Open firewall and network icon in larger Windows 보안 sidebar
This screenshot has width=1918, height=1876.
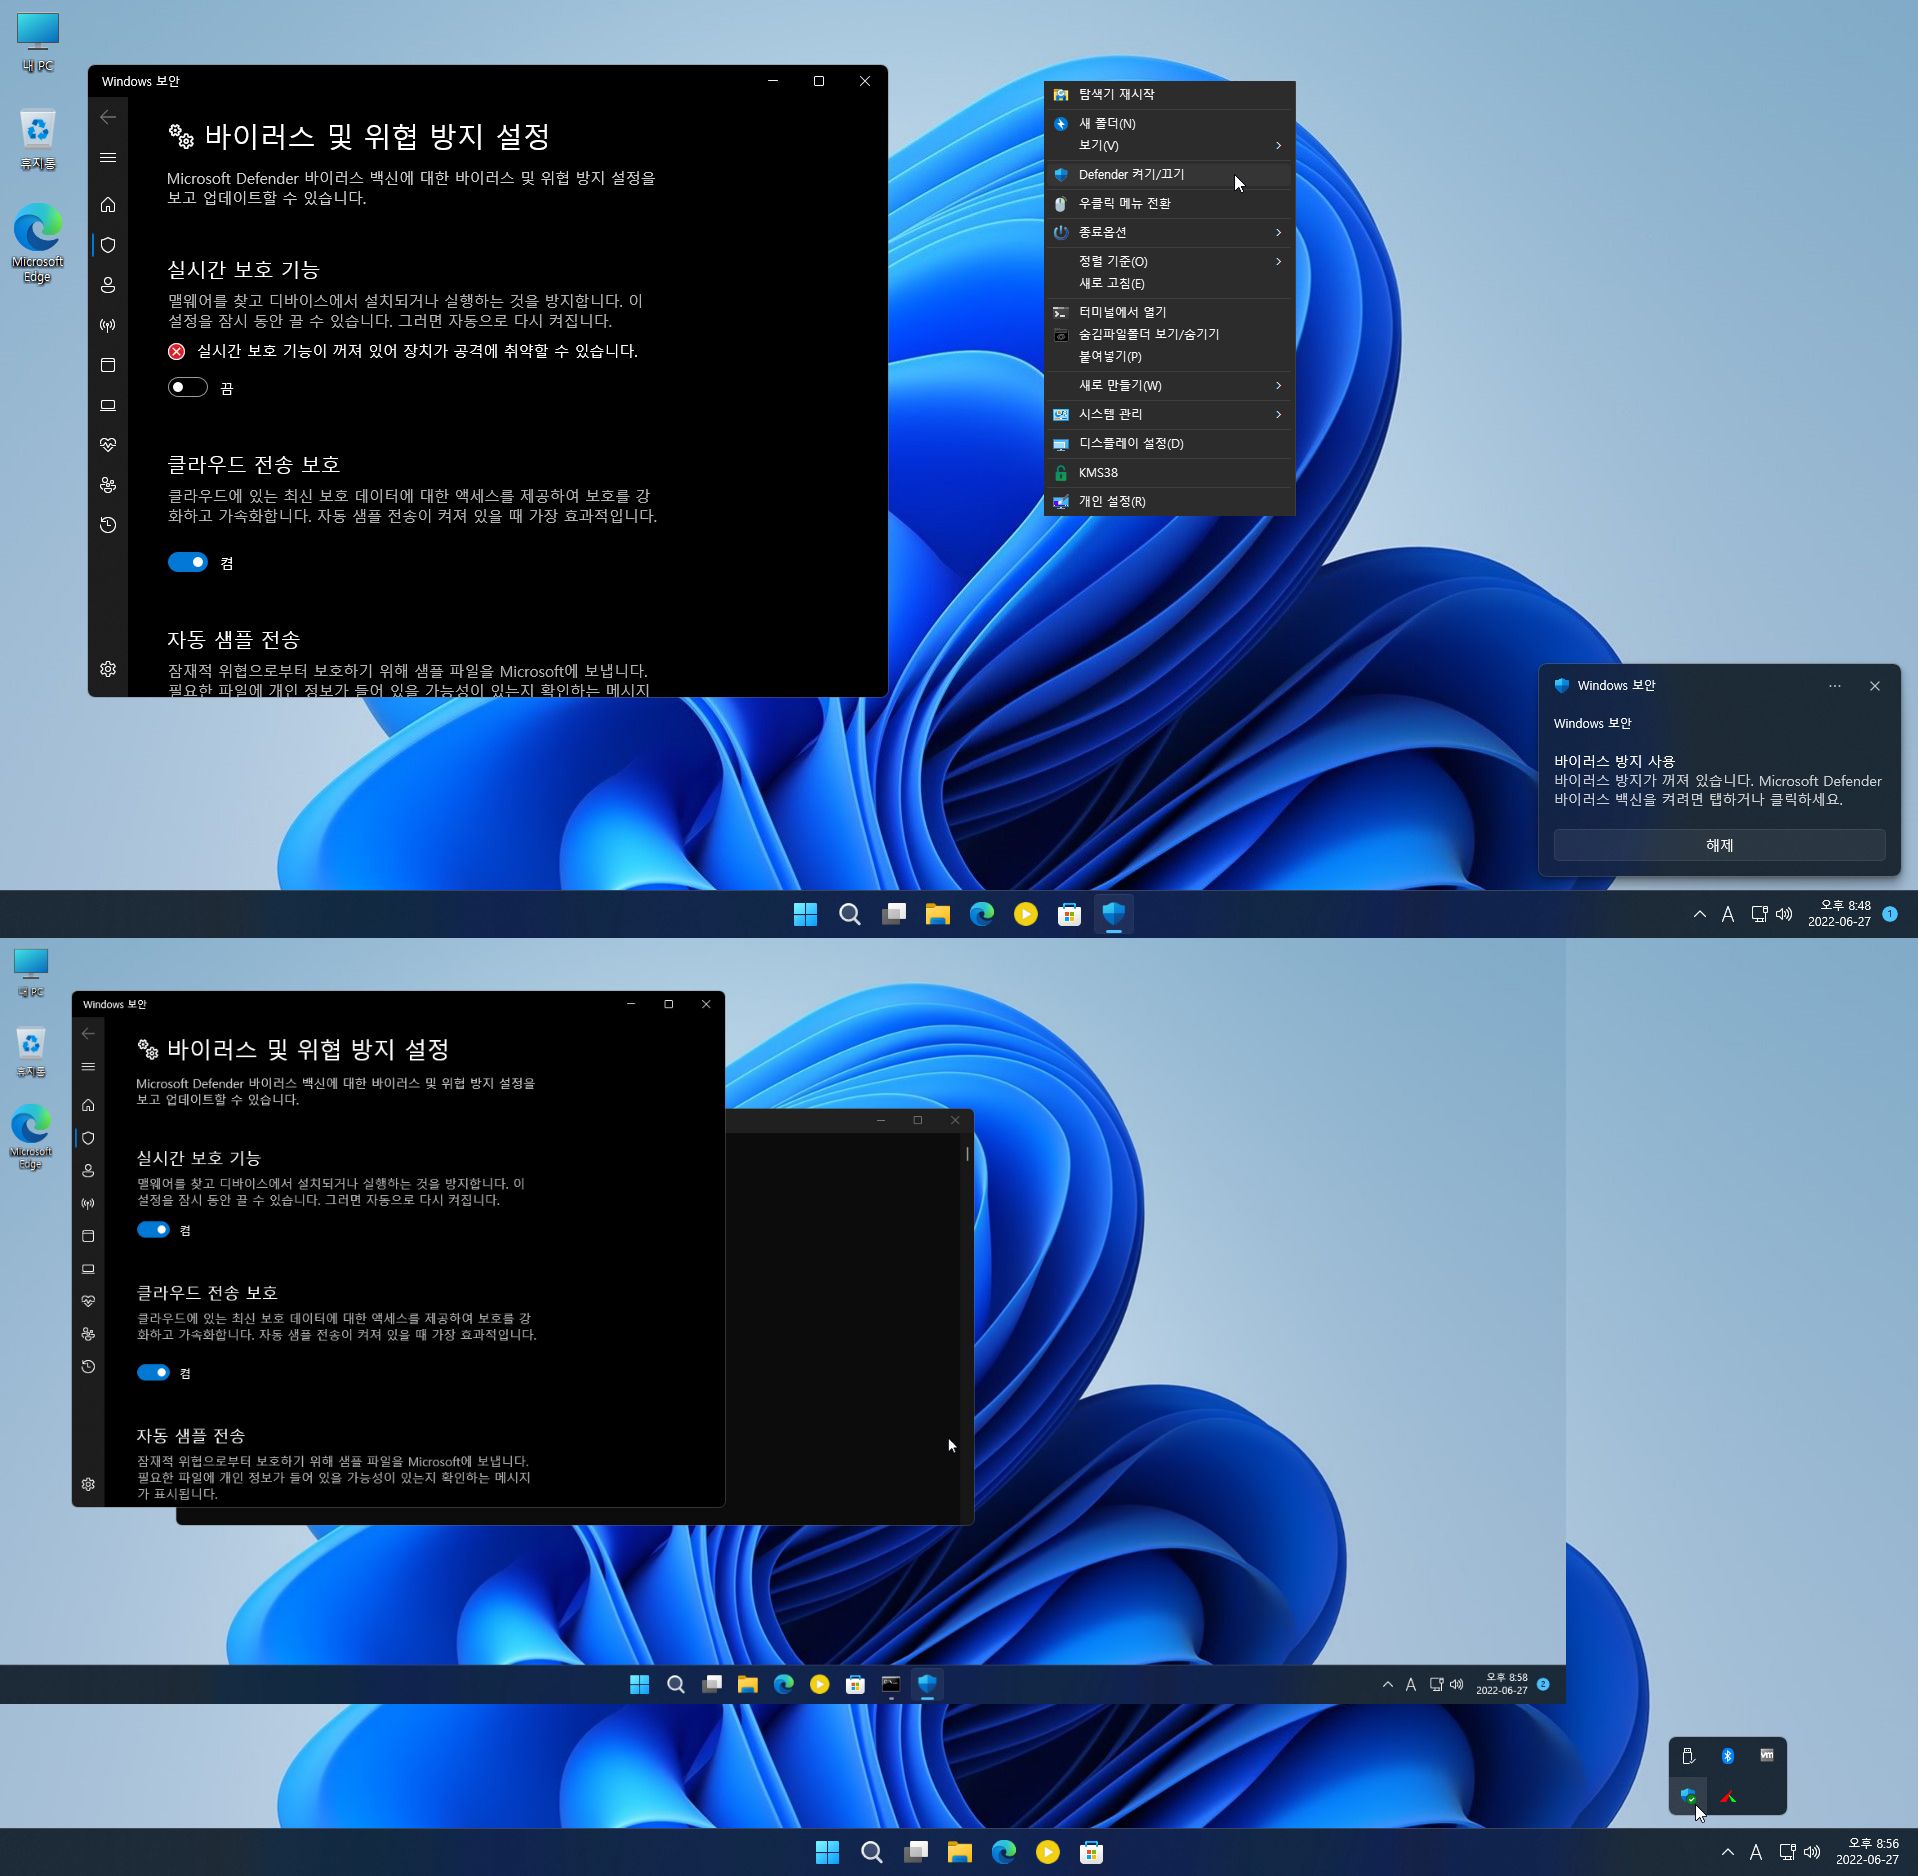(x=108, y=325)
